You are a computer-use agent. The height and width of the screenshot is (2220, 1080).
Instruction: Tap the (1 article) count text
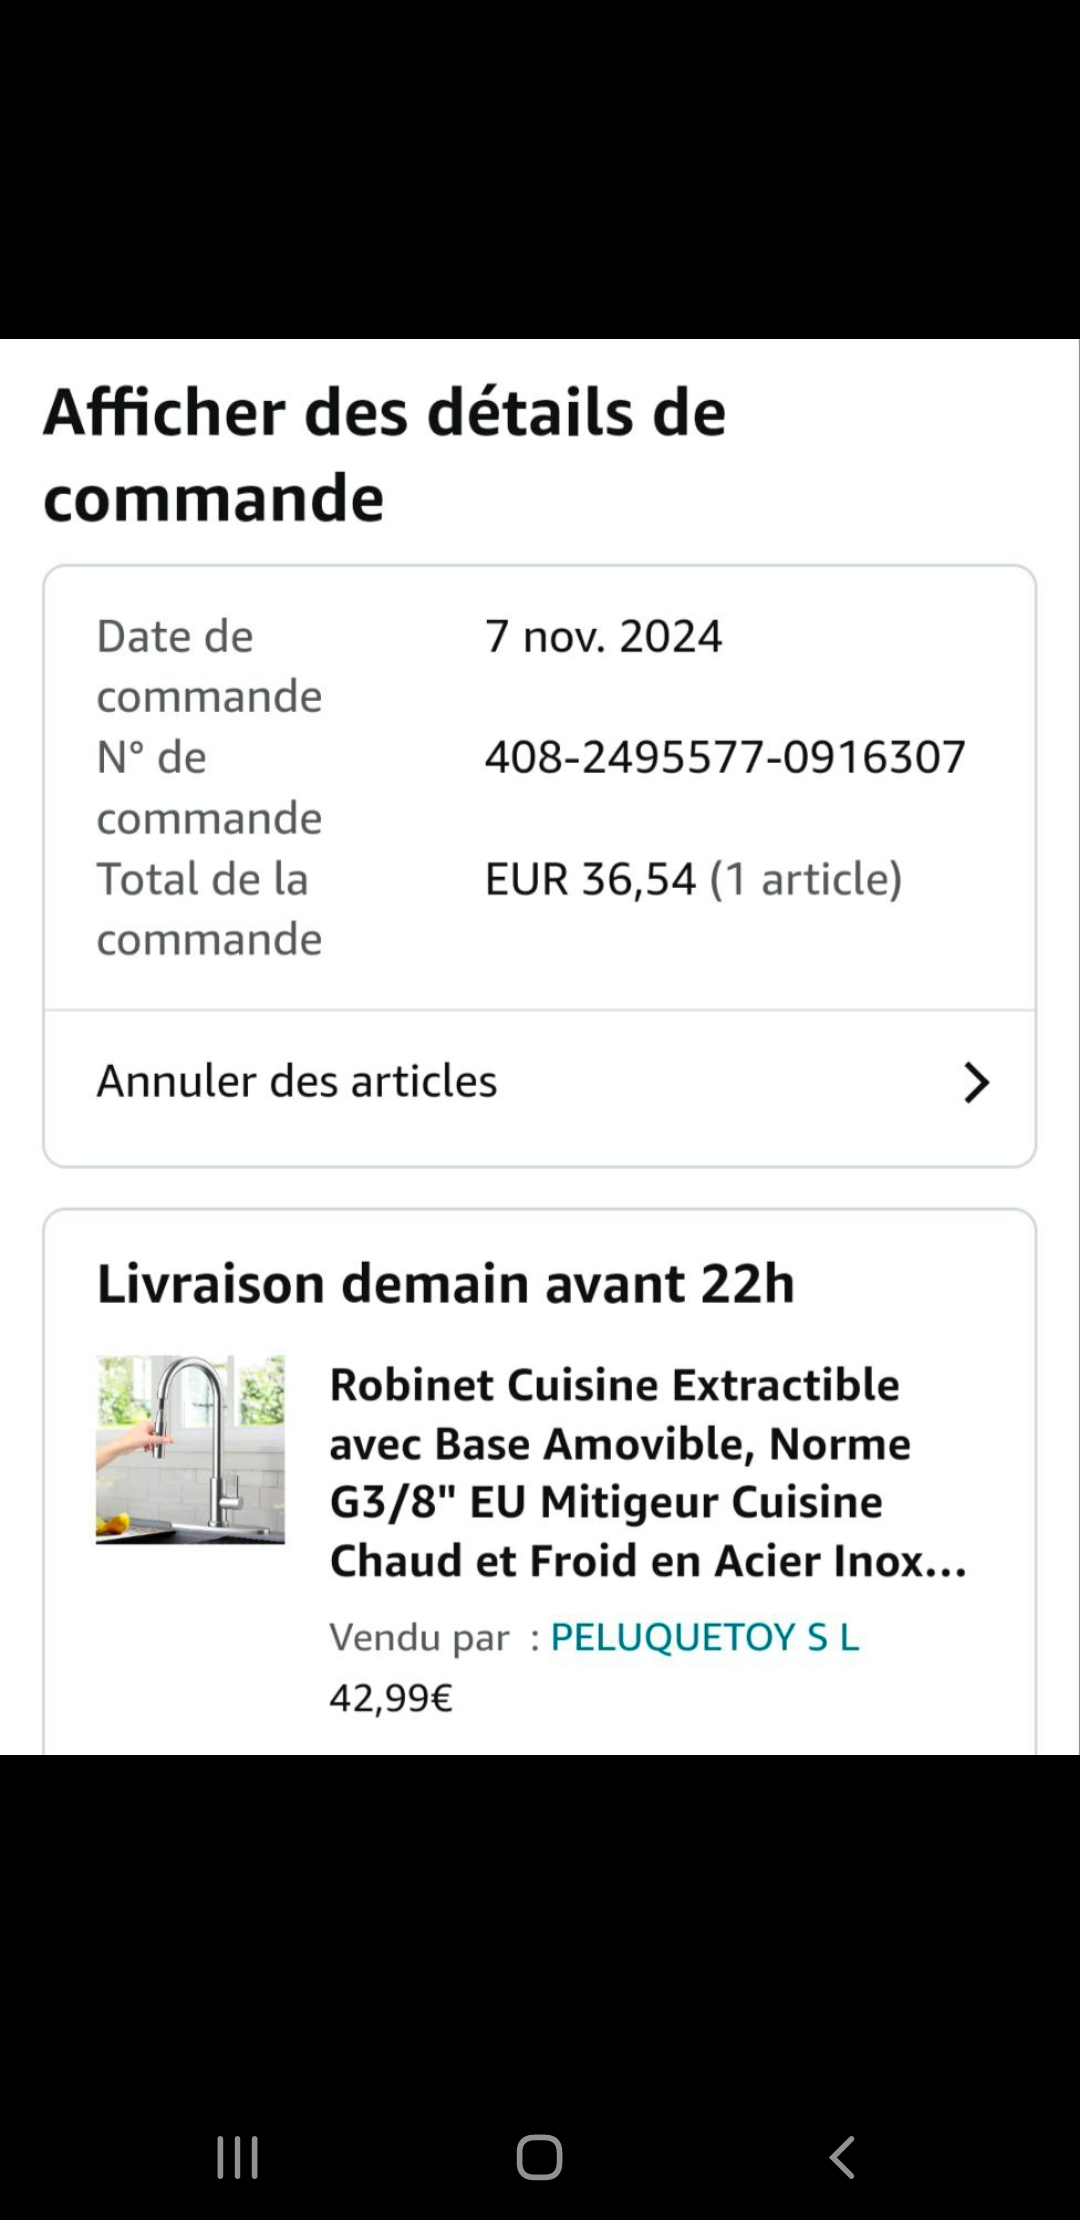point(806,879)
